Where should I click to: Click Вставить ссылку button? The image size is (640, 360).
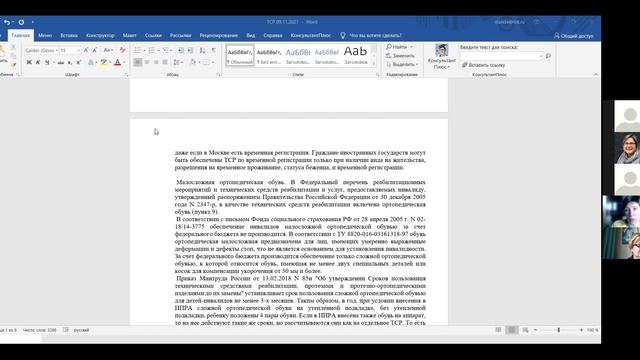point(484,65)
